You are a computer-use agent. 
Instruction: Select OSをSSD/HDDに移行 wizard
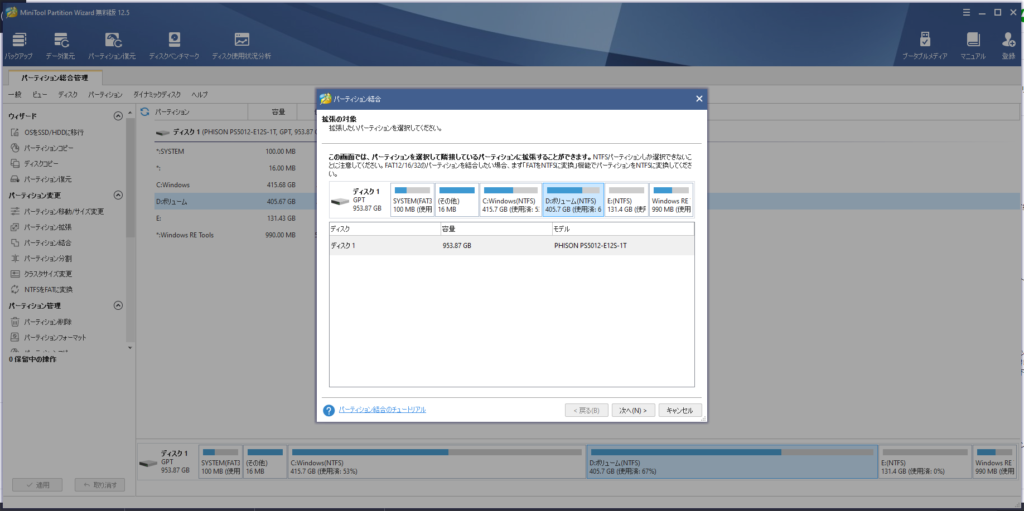(x=48, y=132)
